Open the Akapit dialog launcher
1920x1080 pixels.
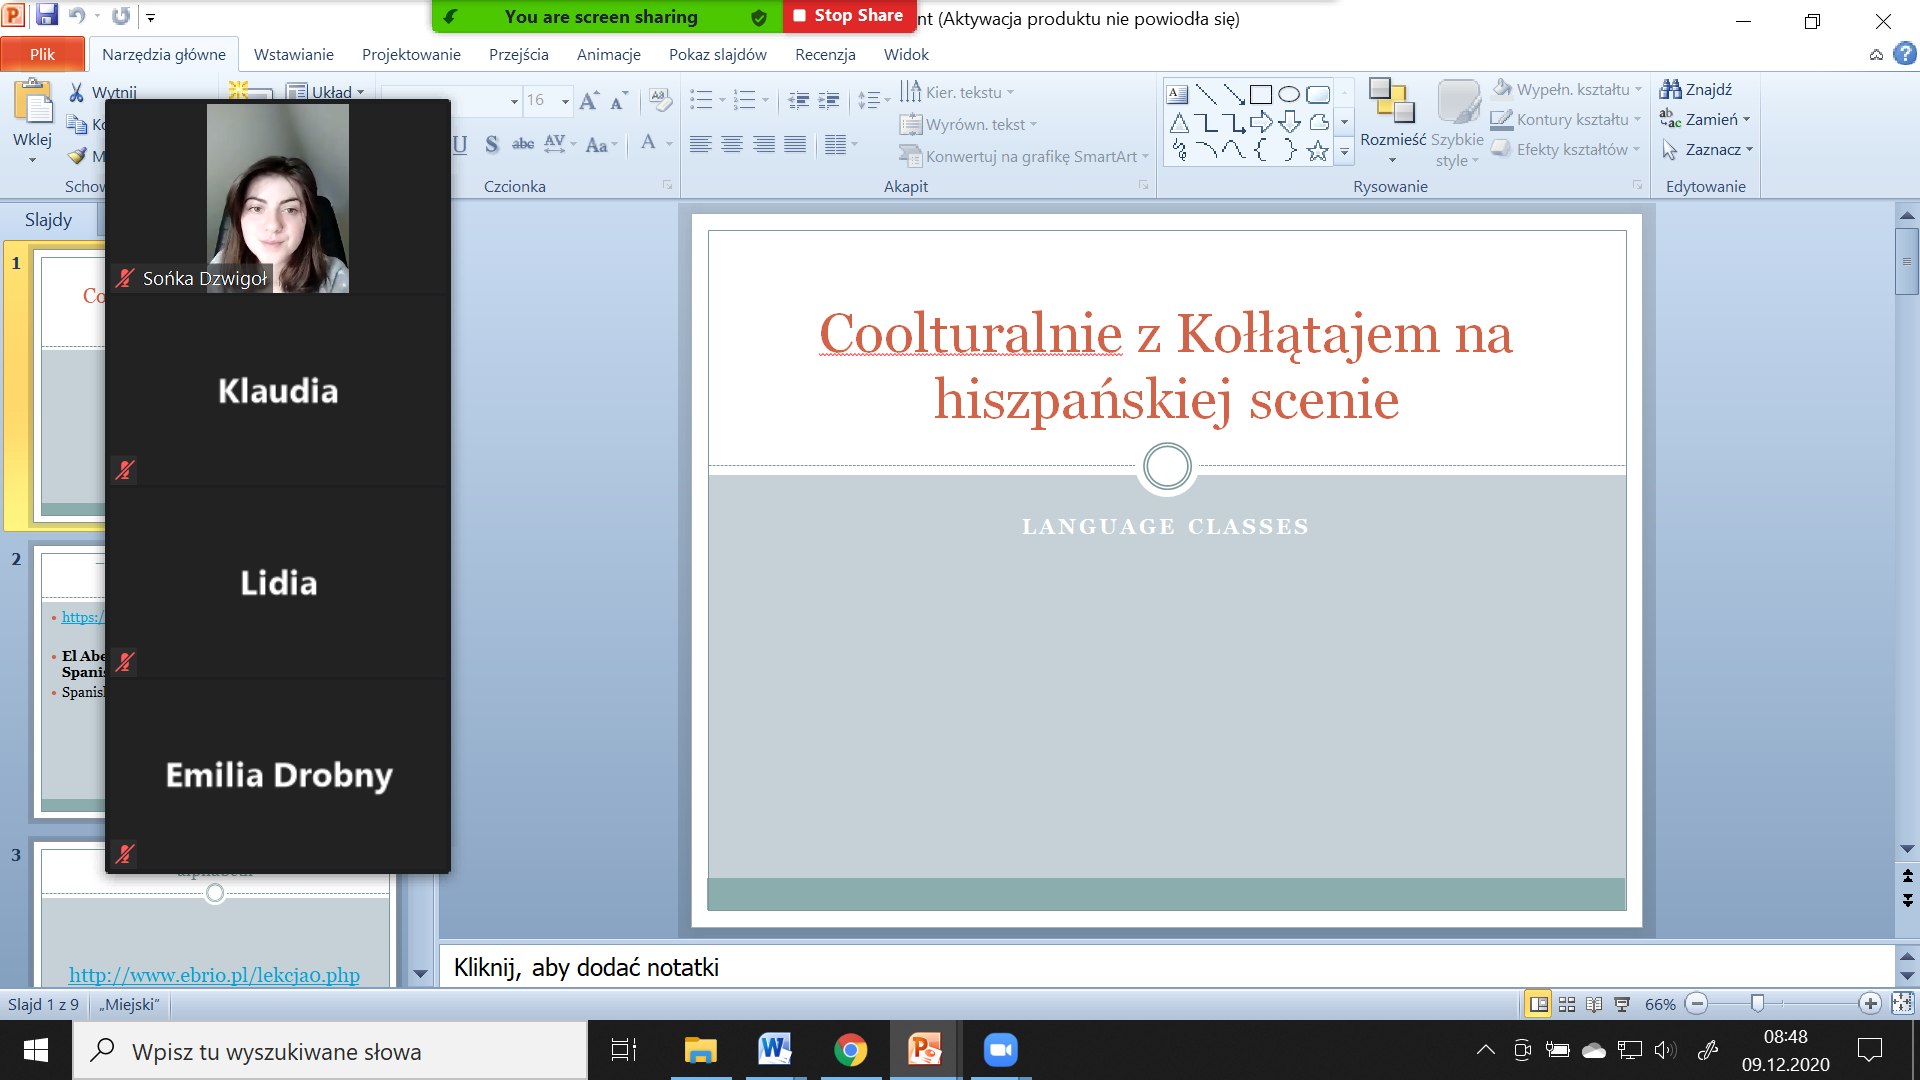pyautogui.click(x=1143, y=185)
